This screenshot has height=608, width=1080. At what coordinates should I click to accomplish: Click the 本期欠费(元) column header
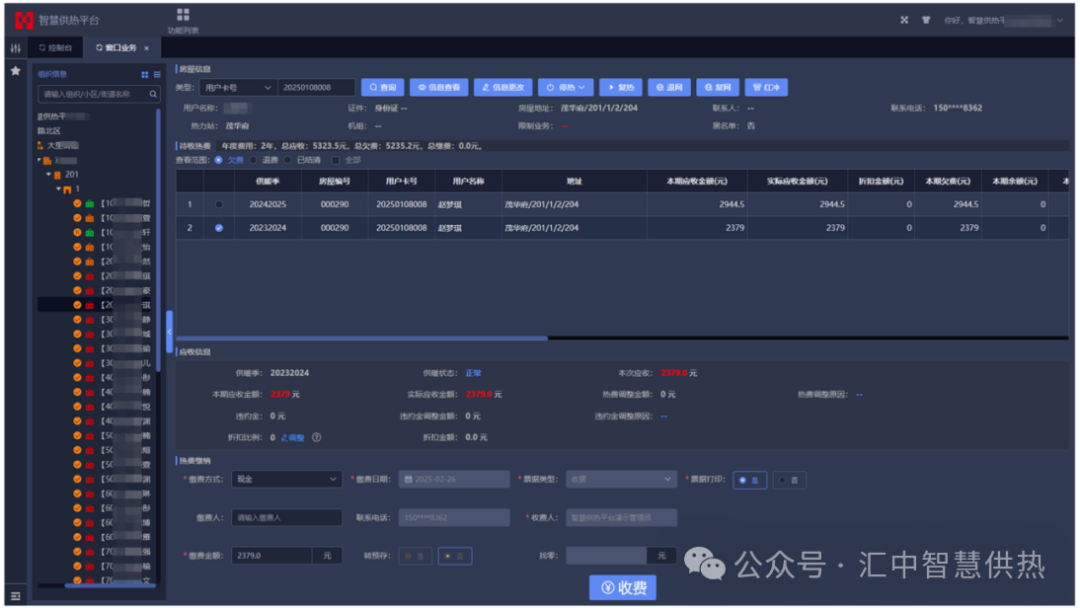(x=947, y=181)
